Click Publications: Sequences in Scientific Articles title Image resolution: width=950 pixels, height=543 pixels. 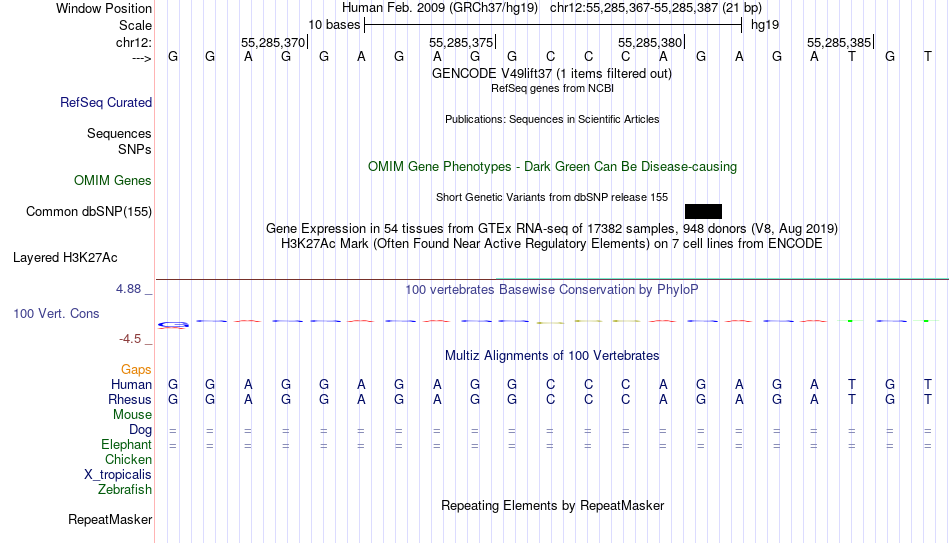point(552,119)
